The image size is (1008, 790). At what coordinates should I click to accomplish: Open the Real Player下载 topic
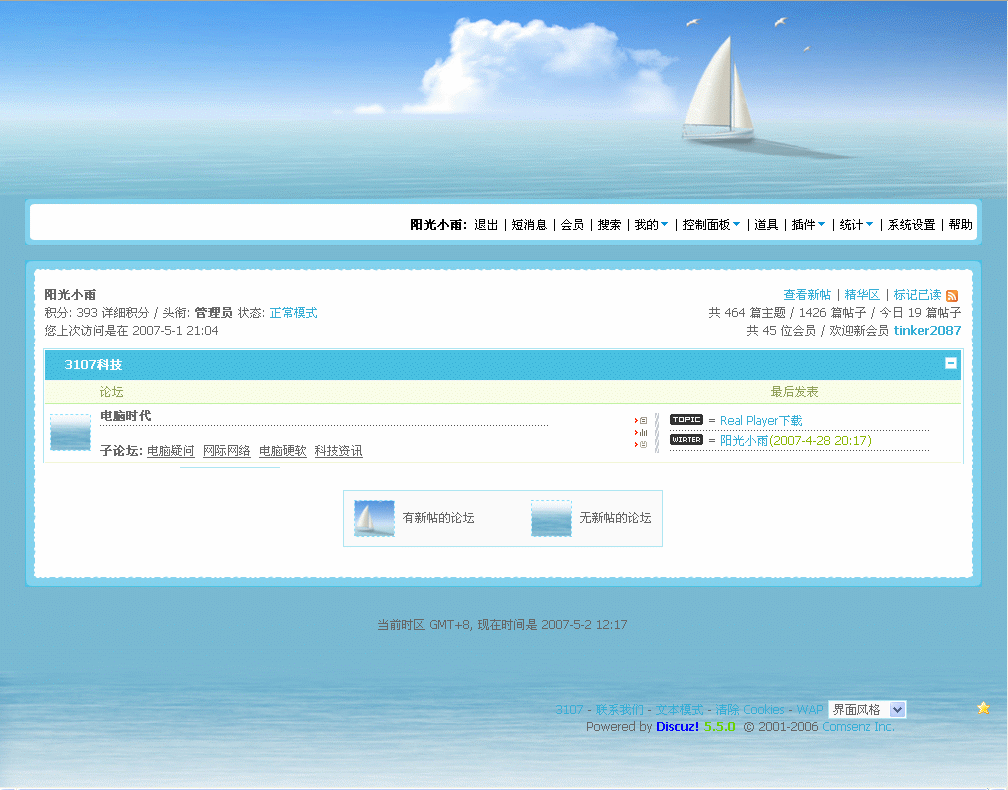click(761, 420)
